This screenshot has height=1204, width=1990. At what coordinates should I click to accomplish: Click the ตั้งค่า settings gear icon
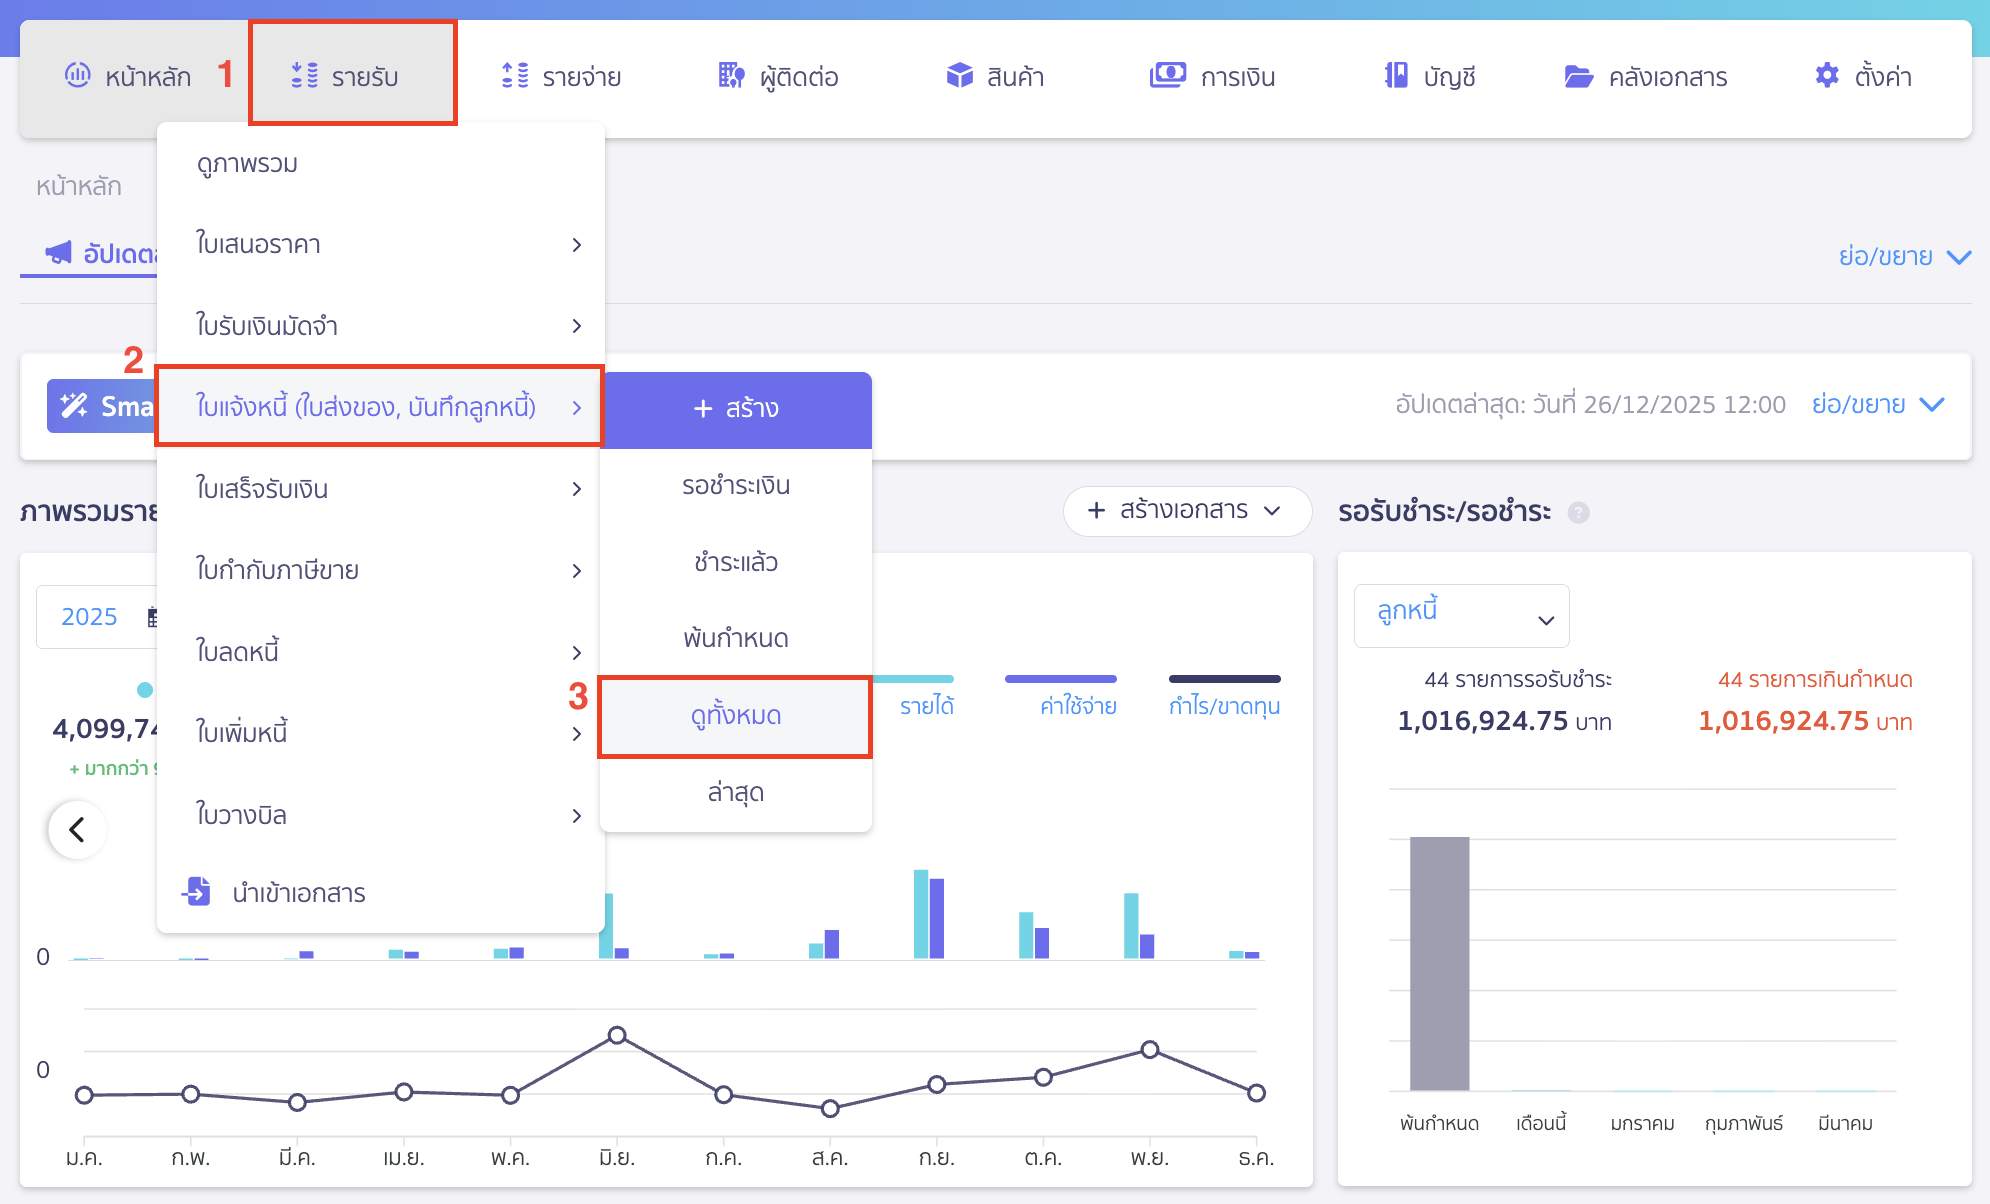[x=1826, y=75]
